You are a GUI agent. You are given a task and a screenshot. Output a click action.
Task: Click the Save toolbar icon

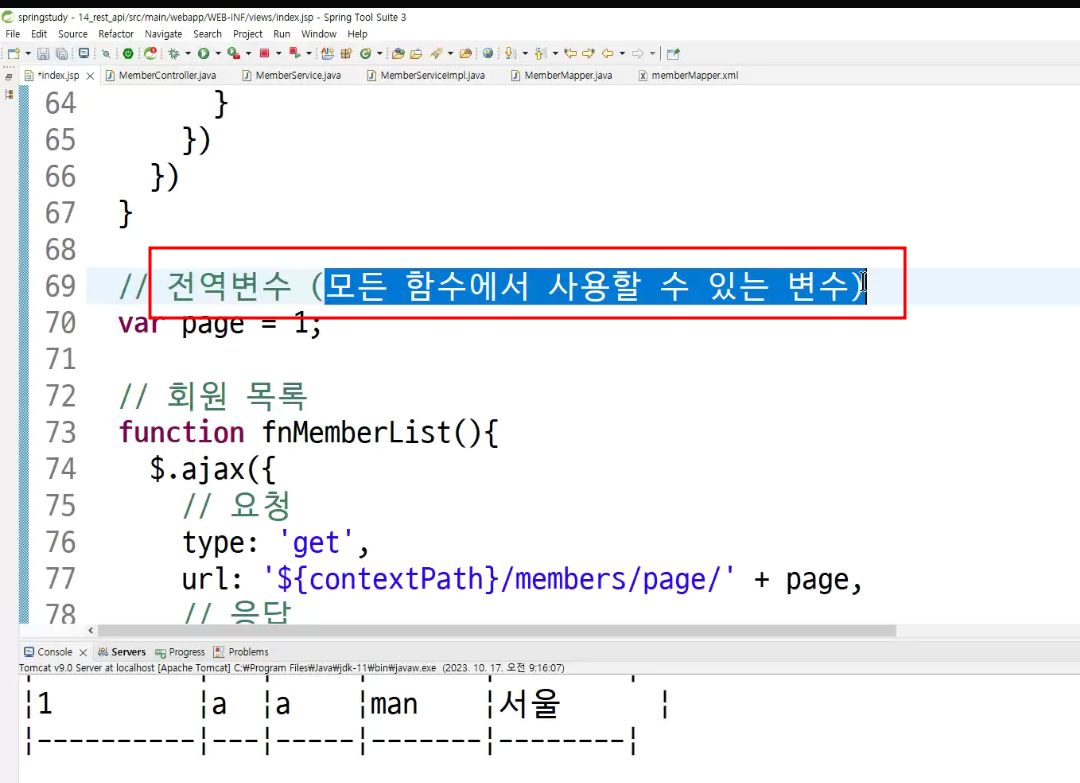coord(43,54)
